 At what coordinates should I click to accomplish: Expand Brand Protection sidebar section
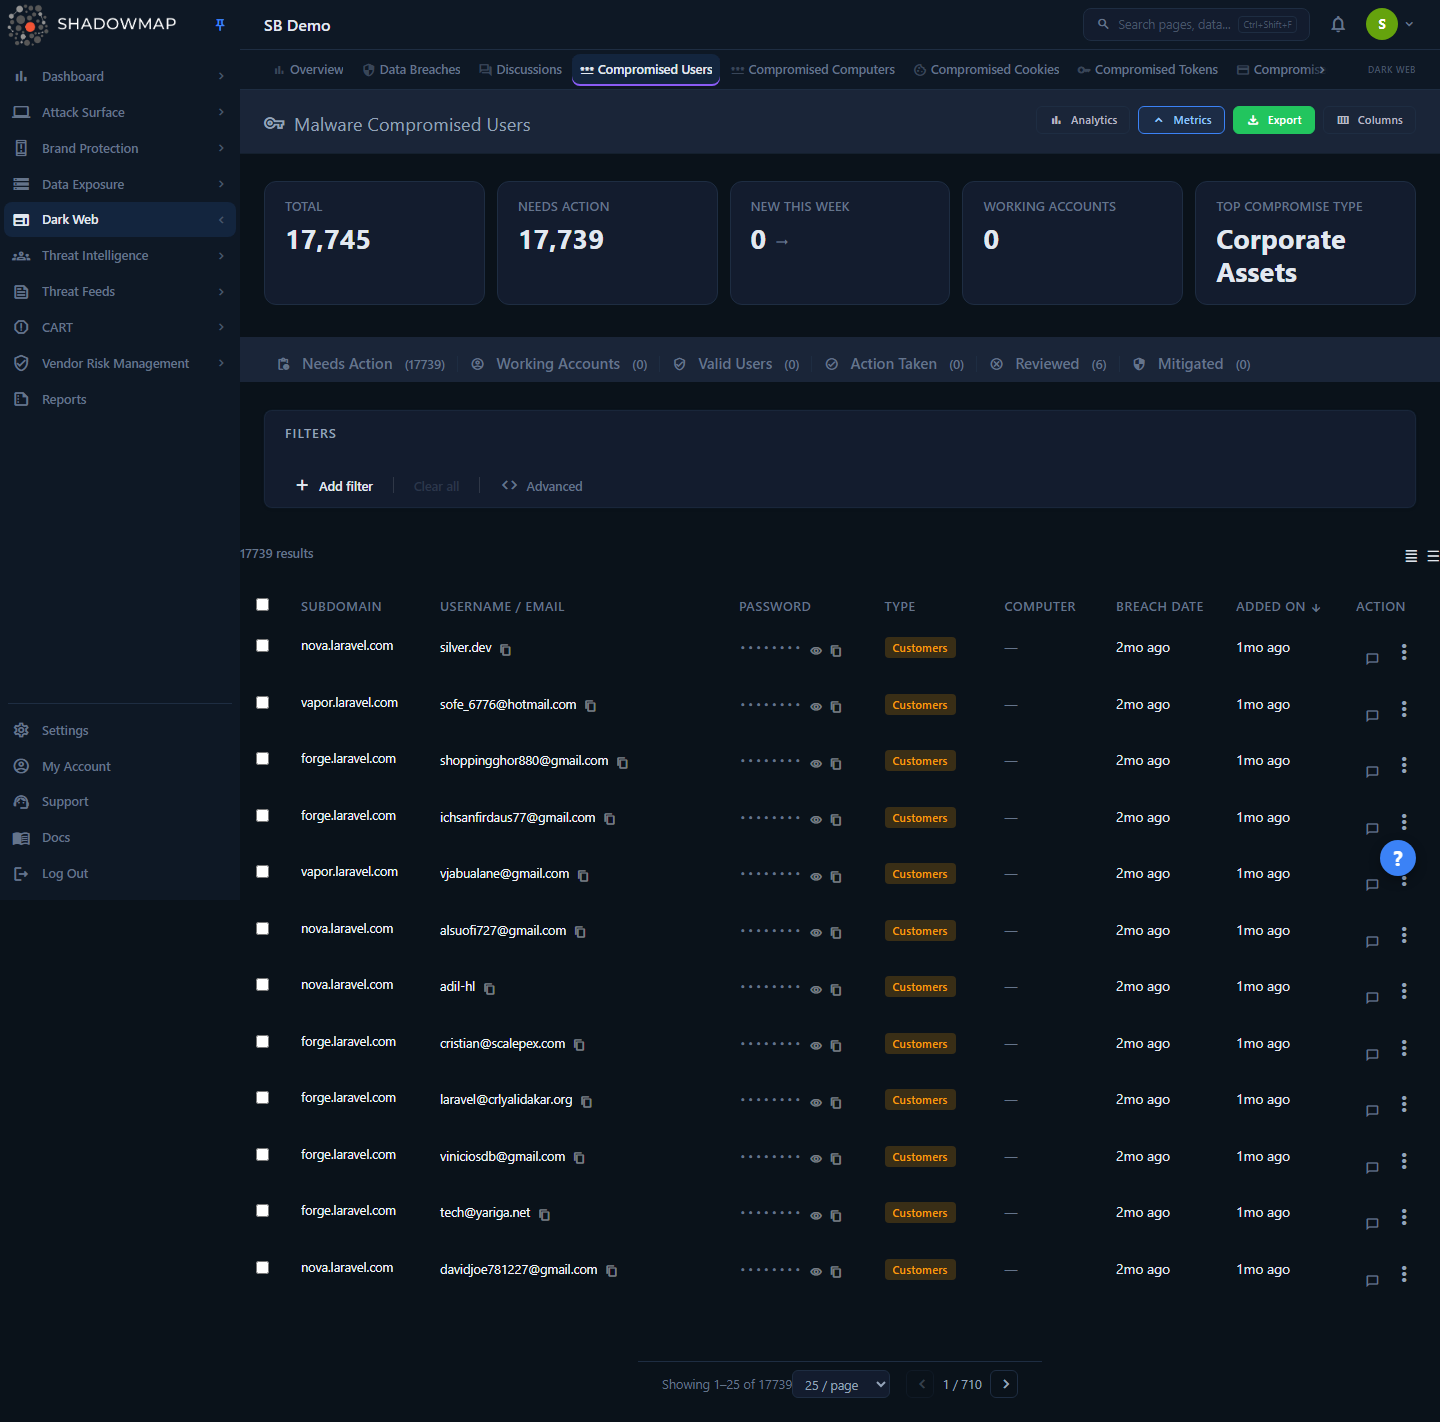[x=120, y=148]
